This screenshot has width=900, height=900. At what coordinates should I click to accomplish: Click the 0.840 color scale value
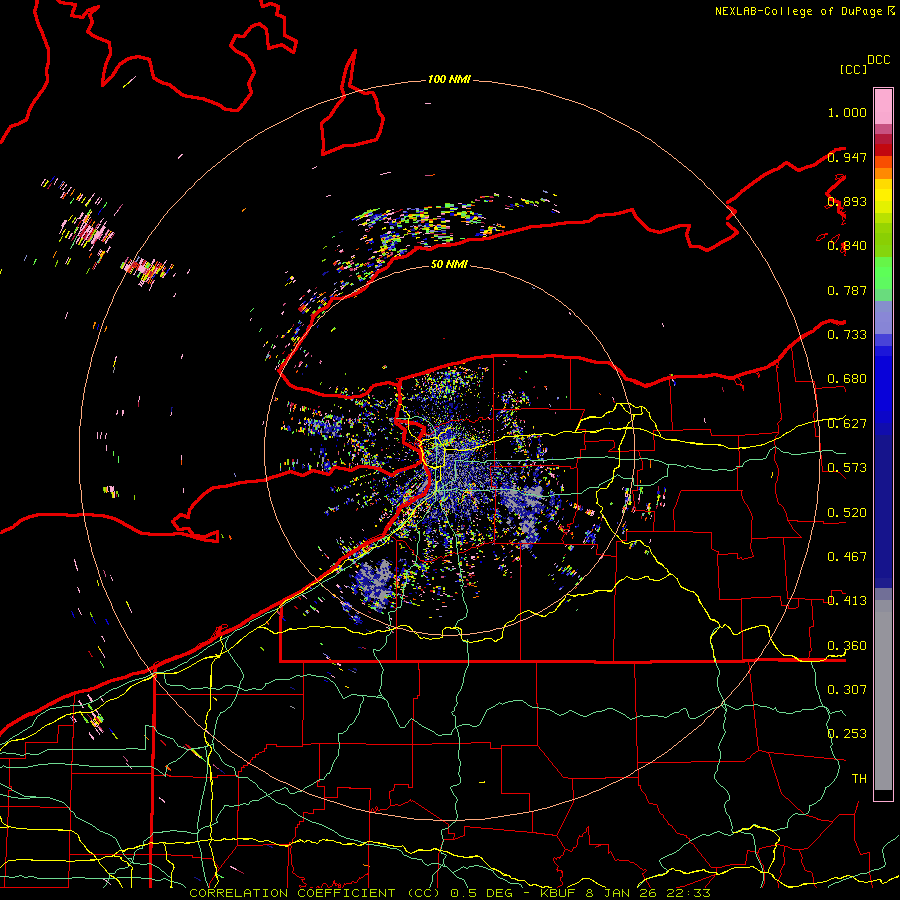[x=847, y=246]
